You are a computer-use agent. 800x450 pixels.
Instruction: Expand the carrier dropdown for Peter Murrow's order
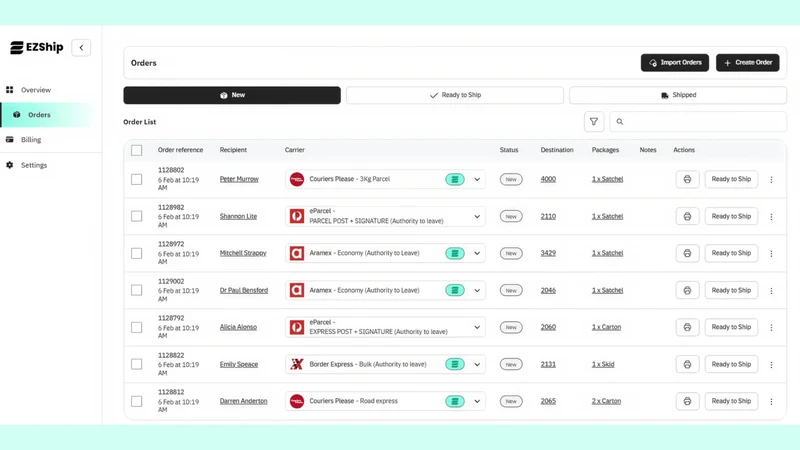(477, 180)
